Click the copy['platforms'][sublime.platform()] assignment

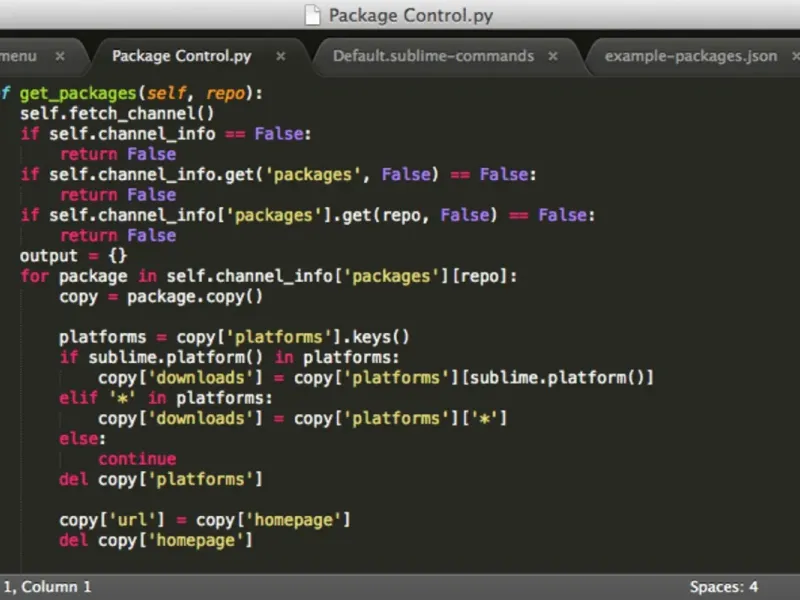376,378
